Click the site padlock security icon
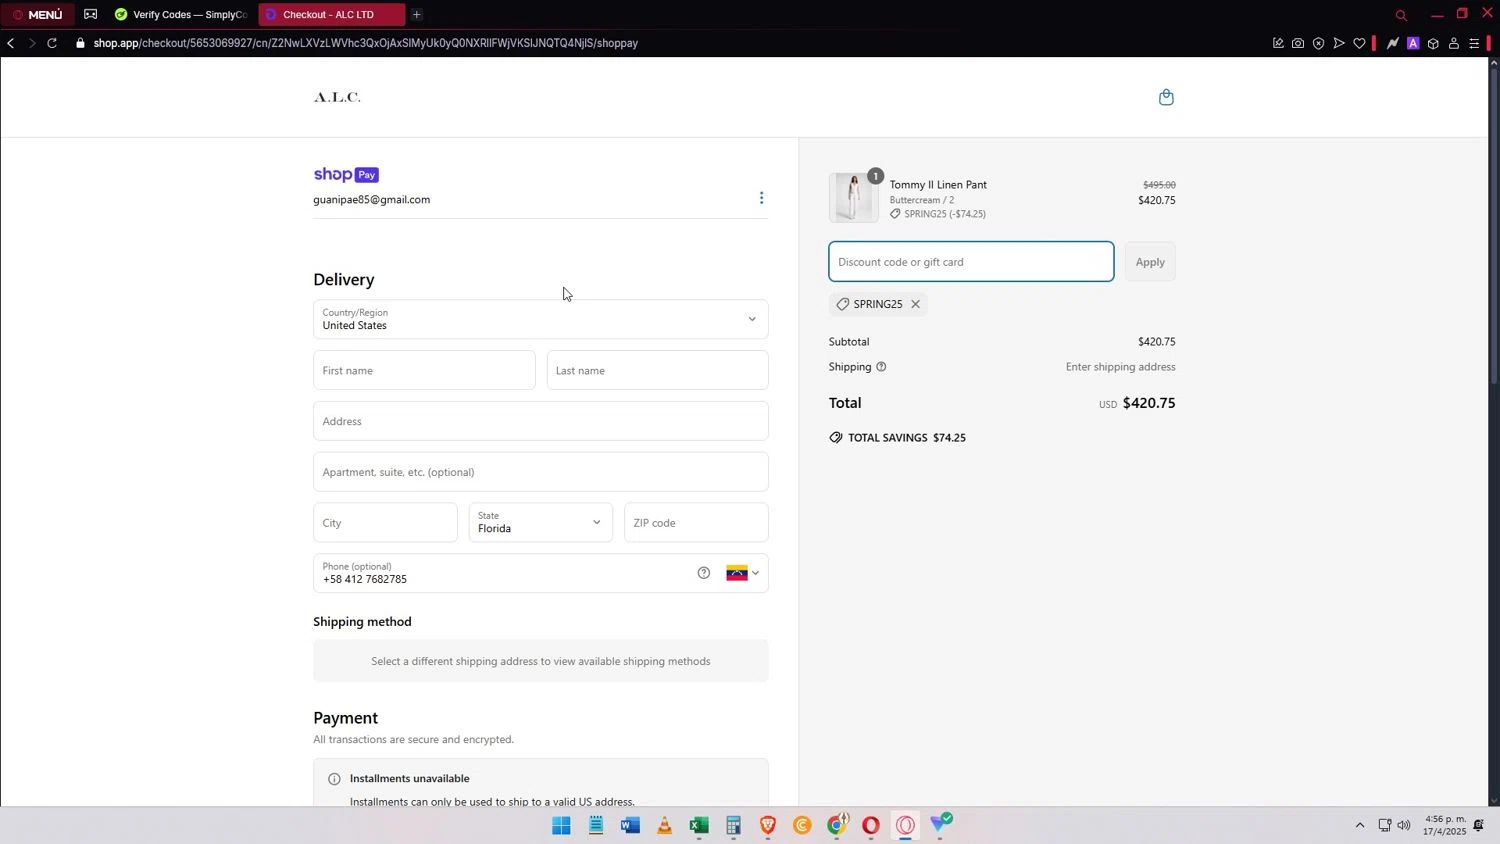The height and width of the screenshot is (844, 1500). (x=80, y=43)
